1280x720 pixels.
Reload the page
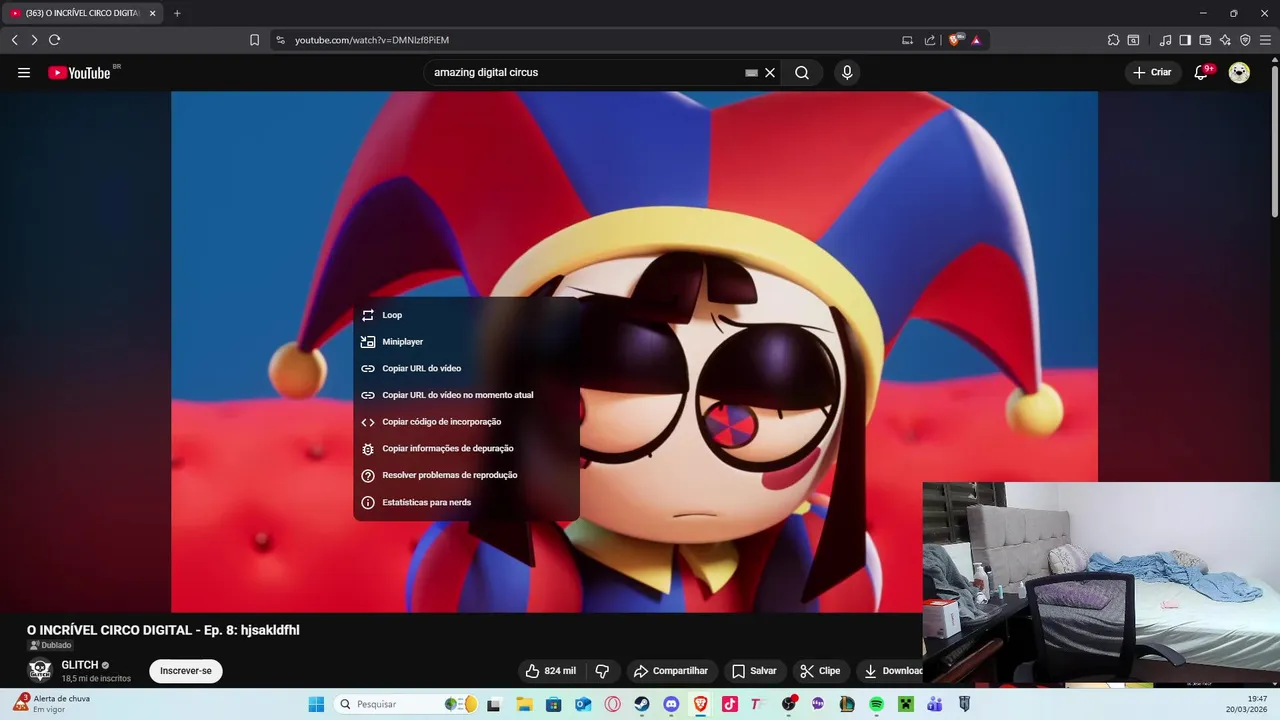(x=54, y=40)
